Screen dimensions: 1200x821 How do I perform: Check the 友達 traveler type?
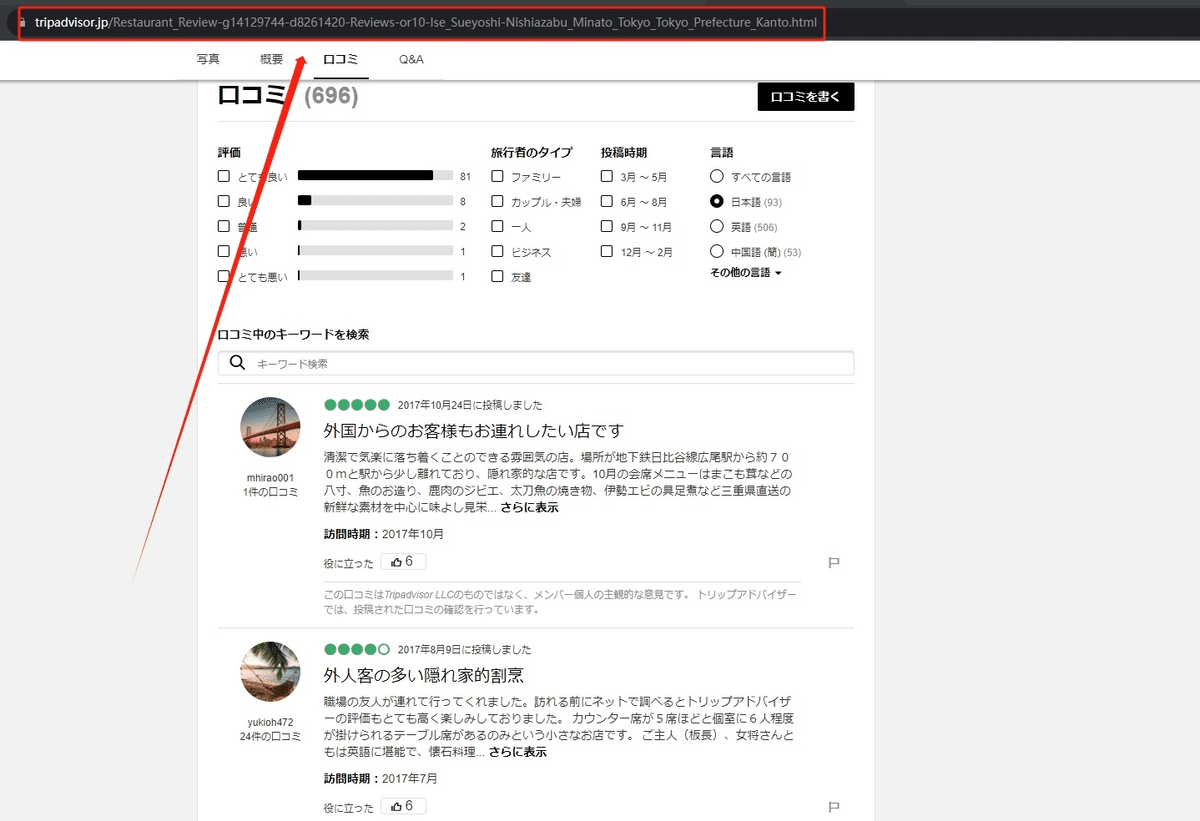pyautogui.click(x=497, y=276)
